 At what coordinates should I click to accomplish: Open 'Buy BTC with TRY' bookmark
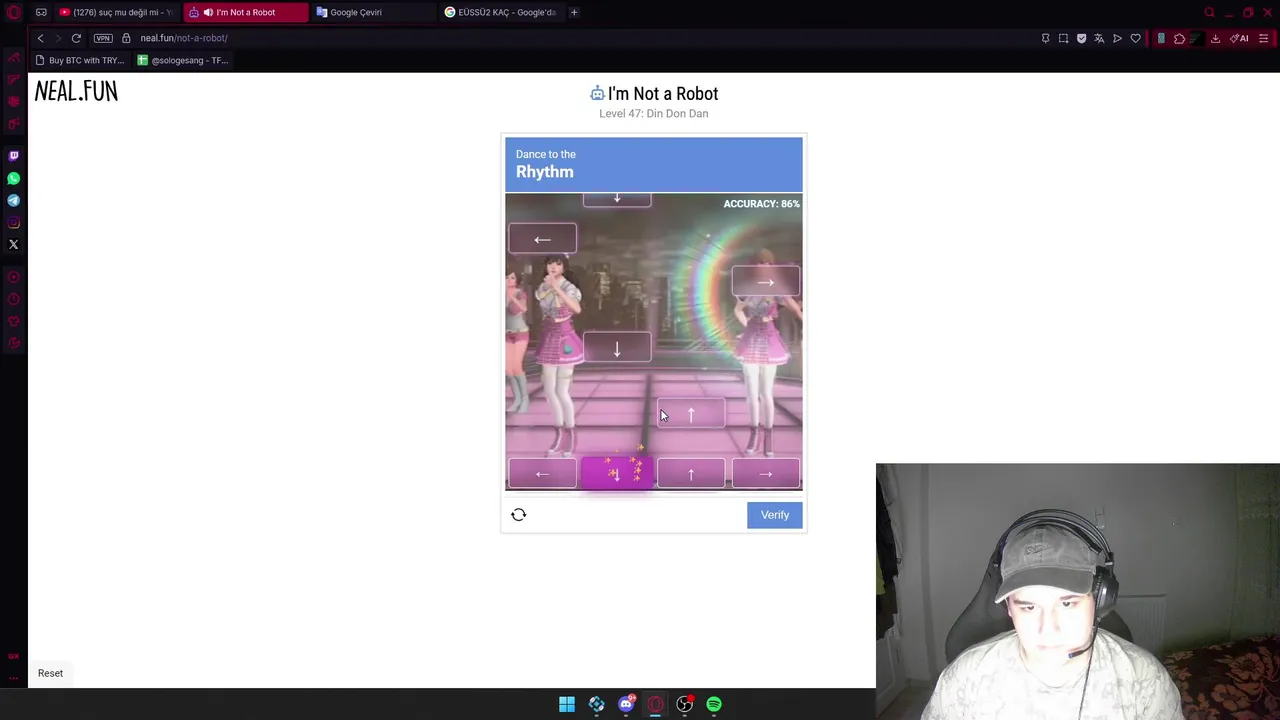(x=80, y=60)
